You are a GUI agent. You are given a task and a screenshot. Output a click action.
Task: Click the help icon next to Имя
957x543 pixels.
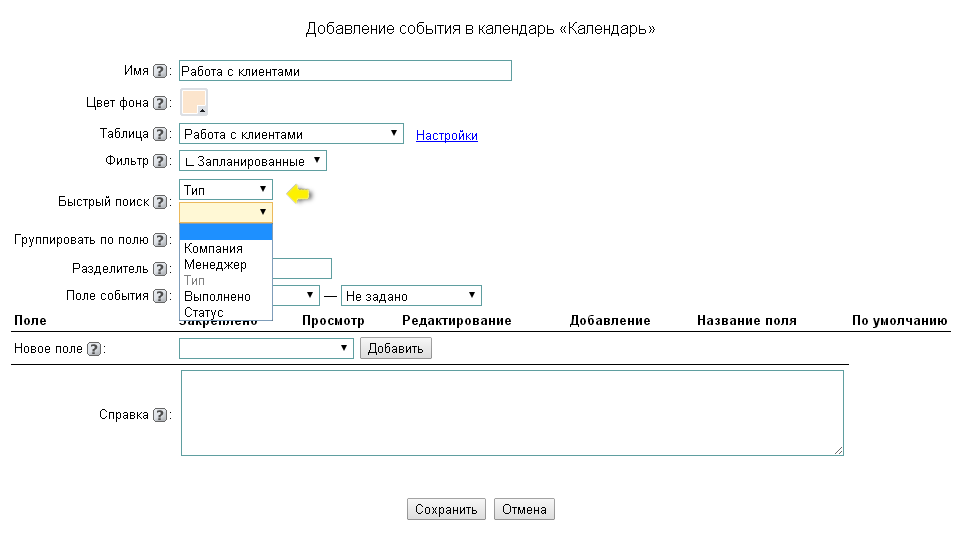pos(160,72)
